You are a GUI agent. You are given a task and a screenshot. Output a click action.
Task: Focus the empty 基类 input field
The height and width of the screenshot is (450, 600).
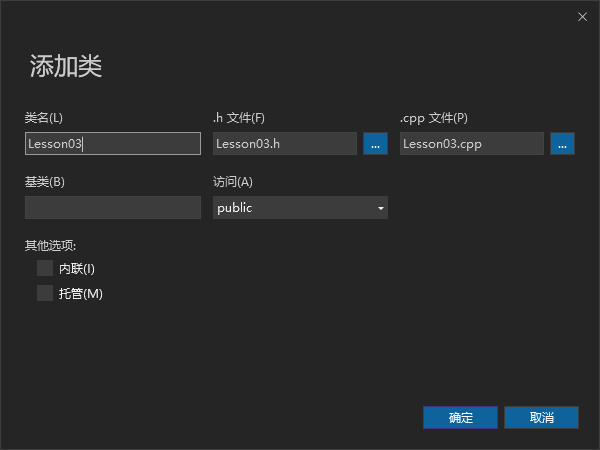[113, 207]
